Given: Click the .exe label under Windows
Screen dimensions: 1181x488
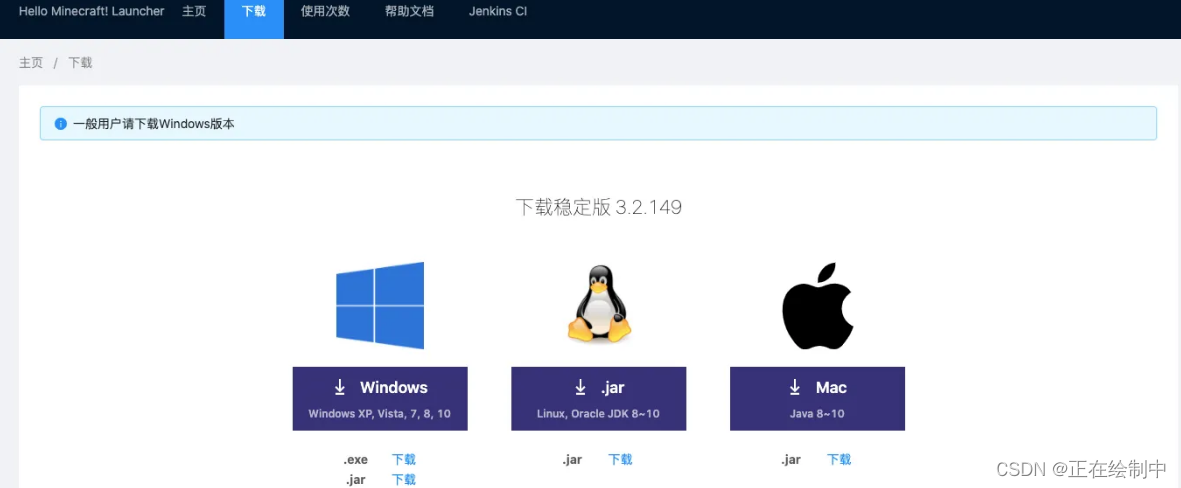Looking at the screenshot, I should pos(356,459).
